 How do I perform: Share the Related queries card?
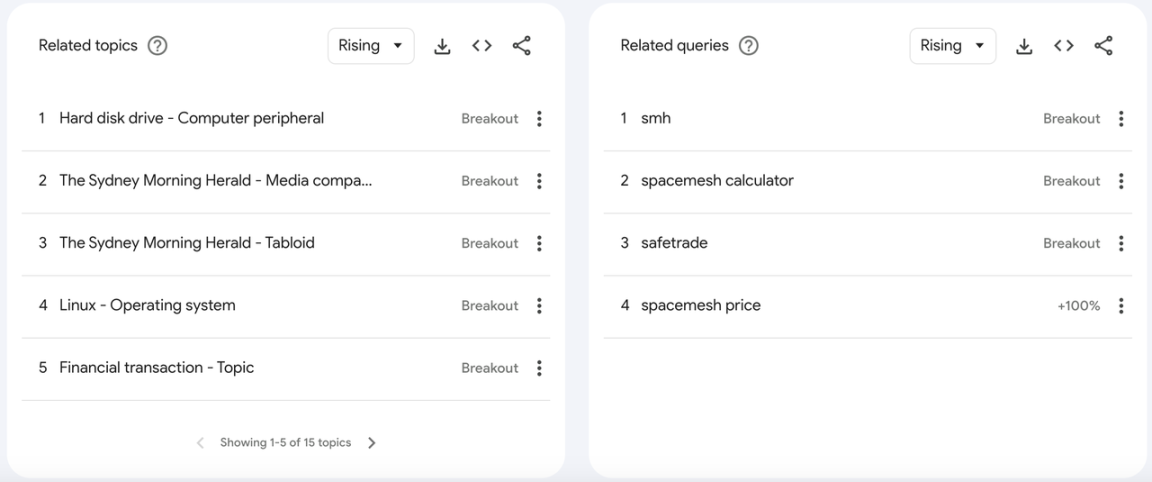click(x=1103, y=46)
